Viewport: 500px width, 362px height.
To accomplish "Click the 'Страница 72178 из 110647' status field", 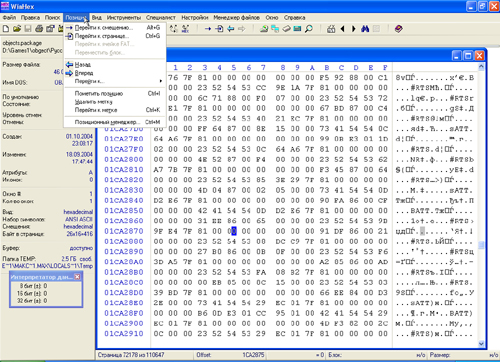I will 131,355.
